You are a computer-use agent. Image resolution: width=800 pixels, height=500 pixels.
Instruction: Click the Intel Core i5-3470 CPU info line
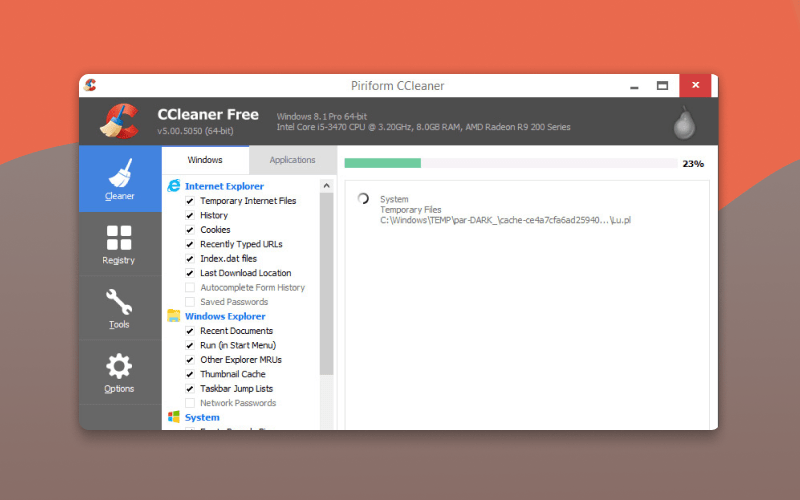pos(423,127)
